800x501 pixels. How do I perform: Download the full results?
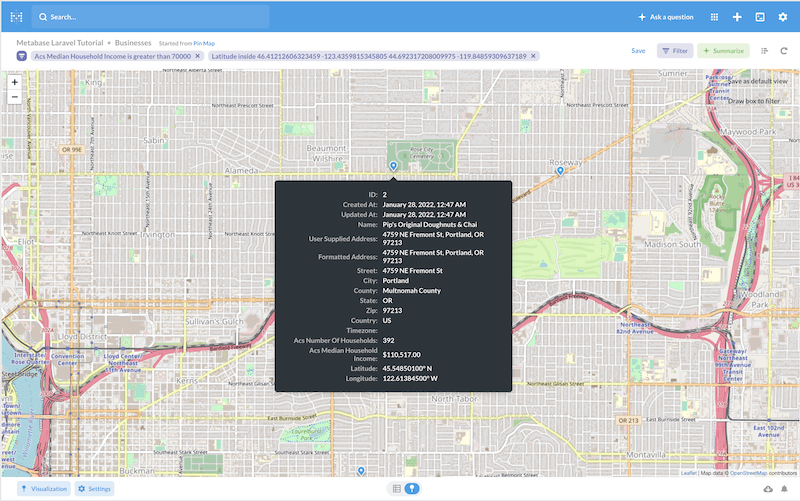point(768,489)
